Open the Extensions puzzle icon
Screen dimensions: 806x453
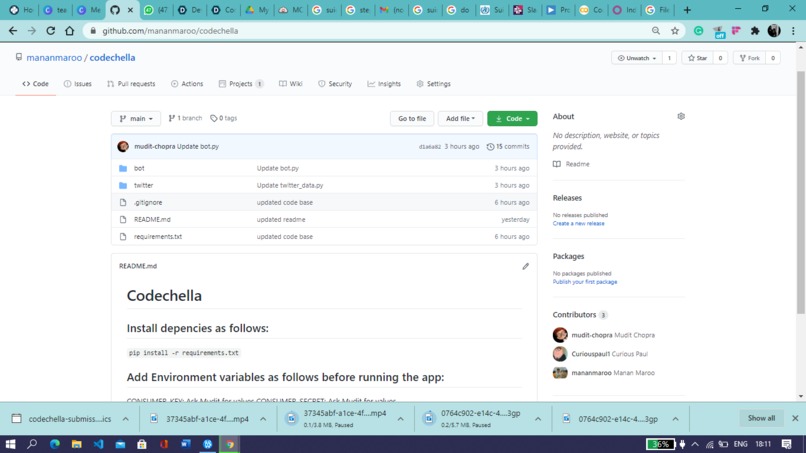click(755, 31)
